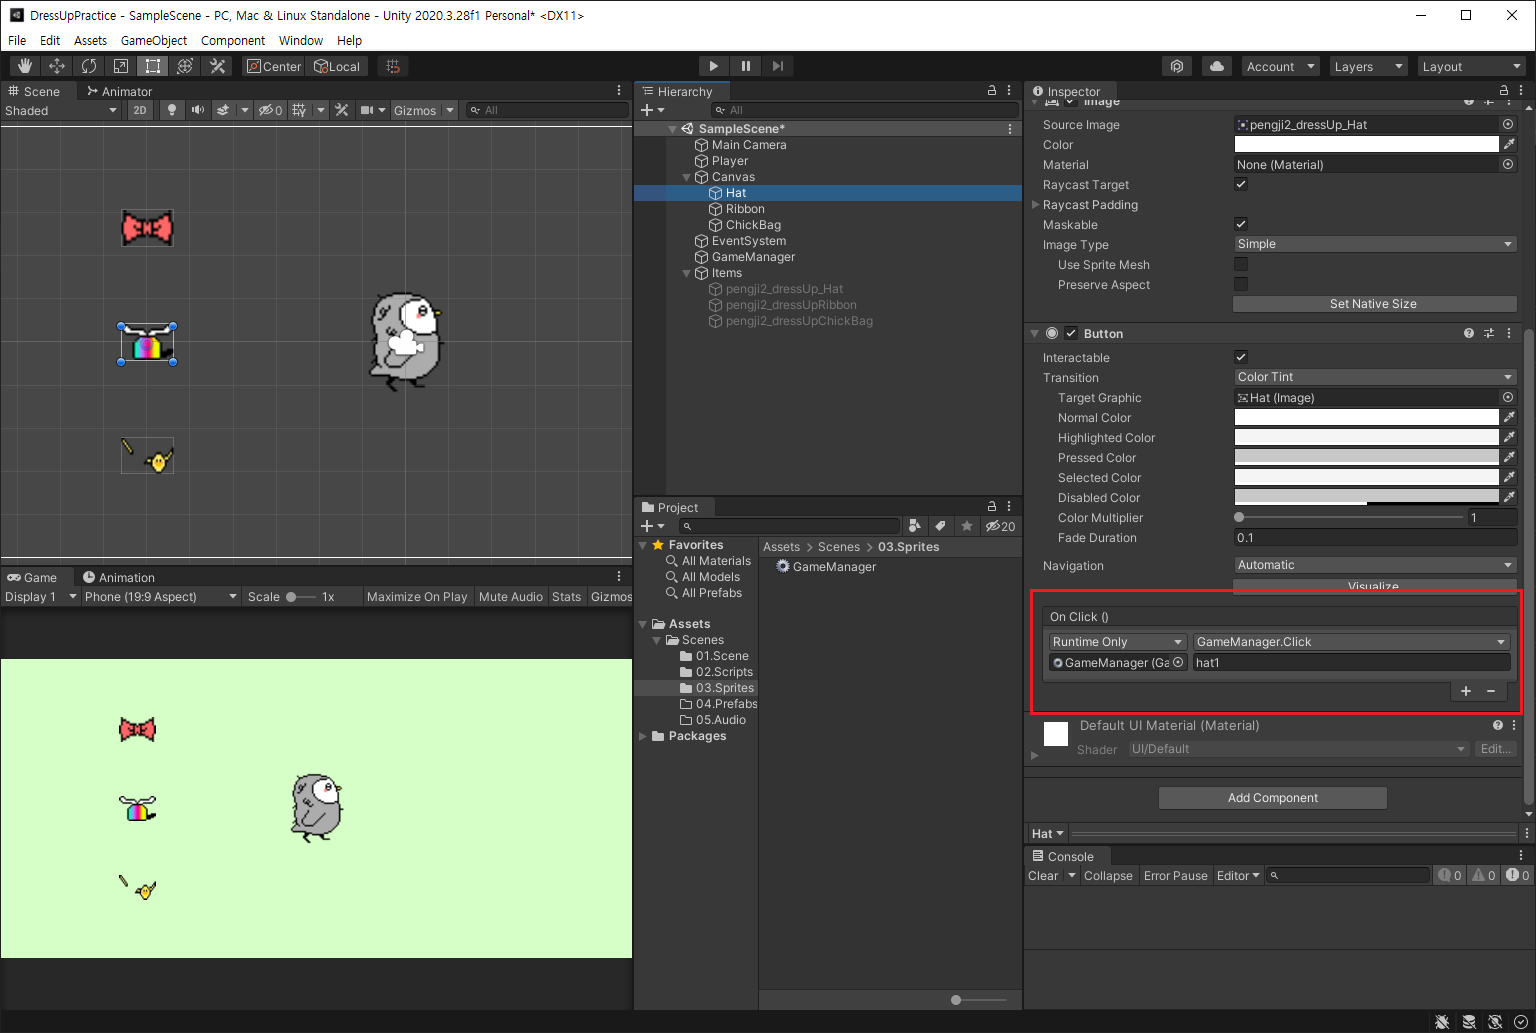Add new On Click entry with plus

click(1466, 691)
